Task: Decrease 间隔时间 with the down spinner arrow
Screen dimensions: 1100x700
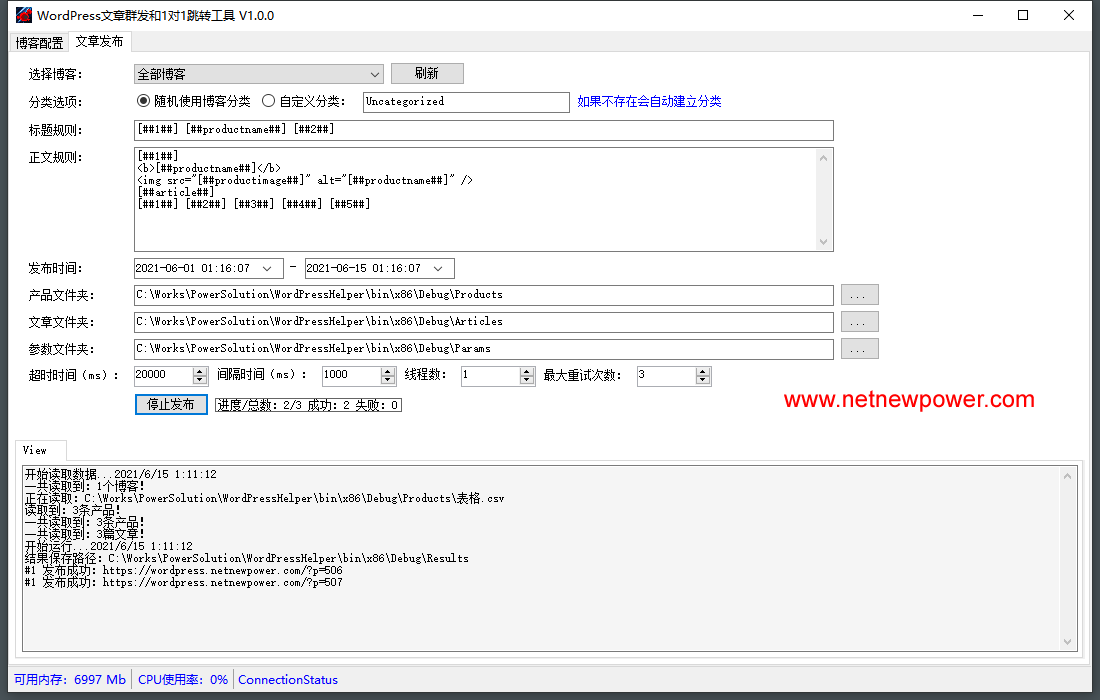Action: [x=388, y=380]
